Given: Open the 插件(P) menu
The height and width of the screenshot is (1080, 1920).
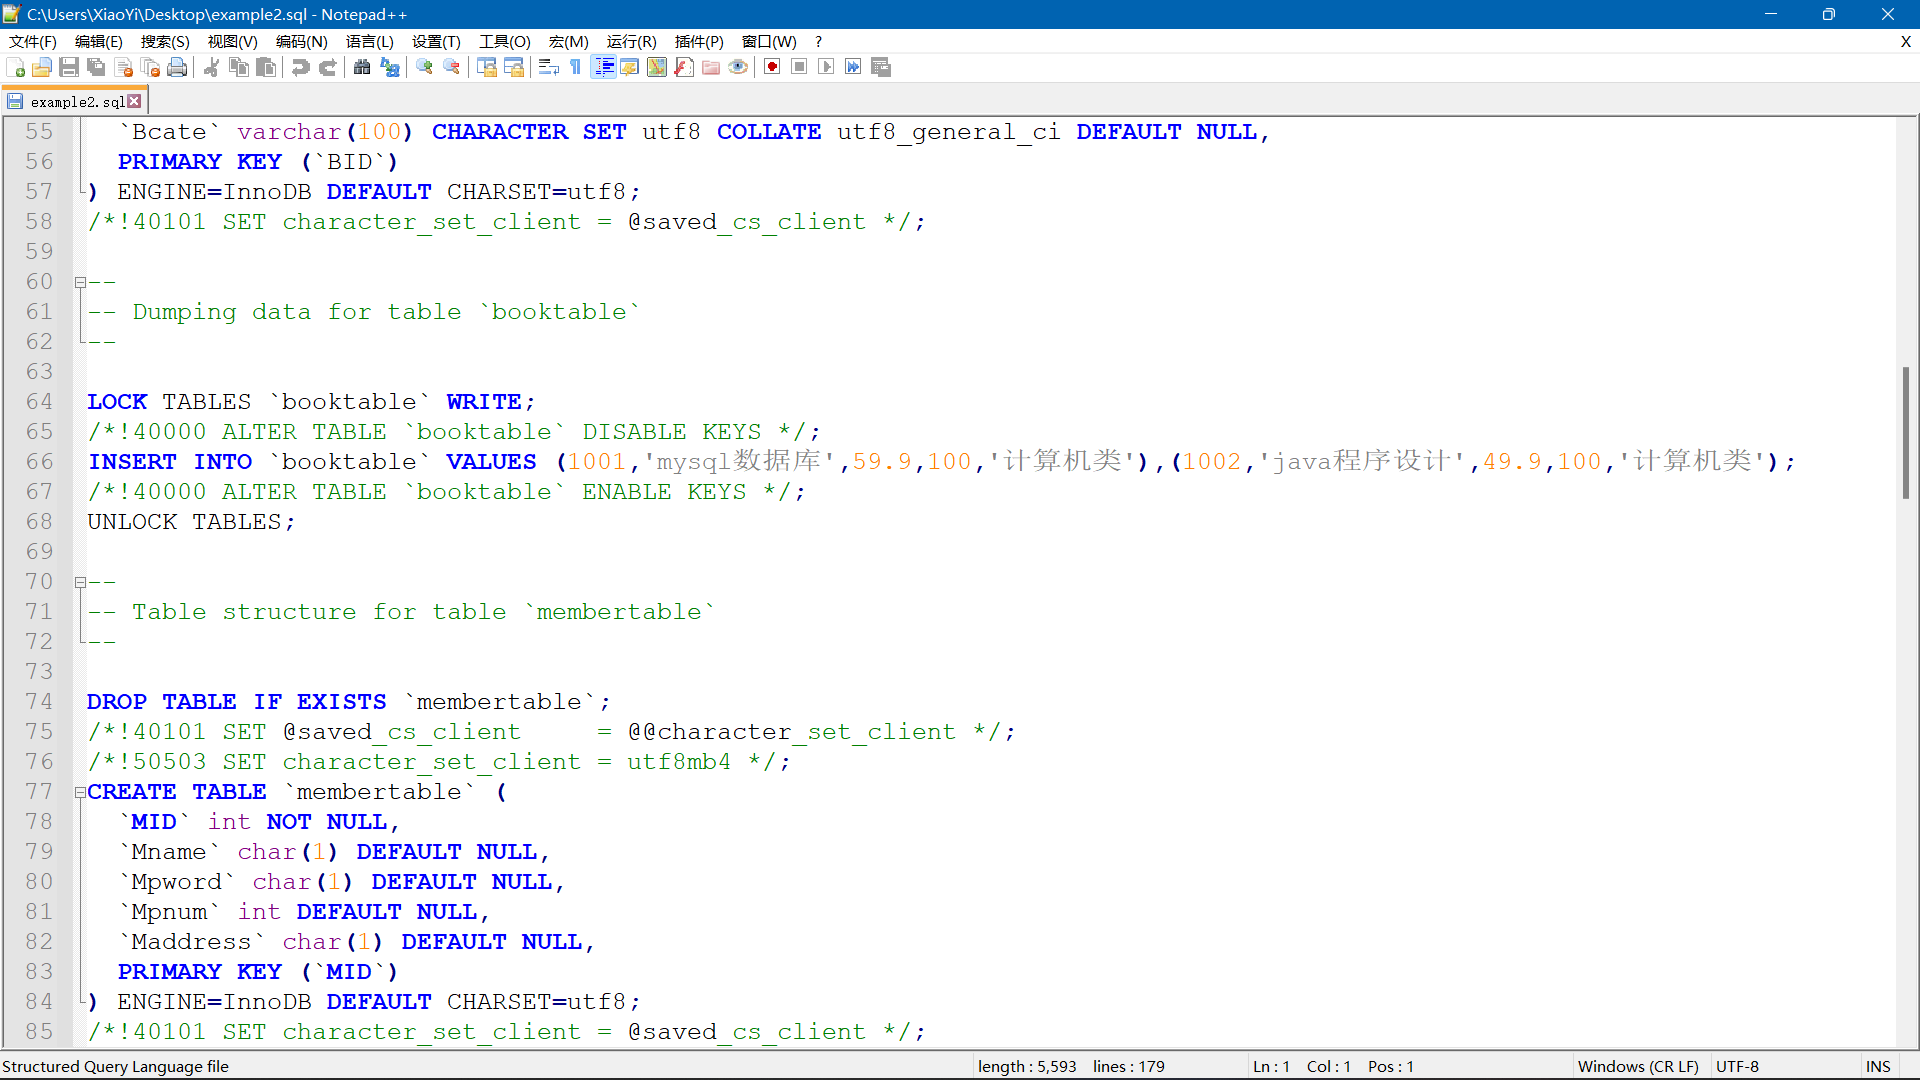Looking at the screenshot, I should click(698, 41).
